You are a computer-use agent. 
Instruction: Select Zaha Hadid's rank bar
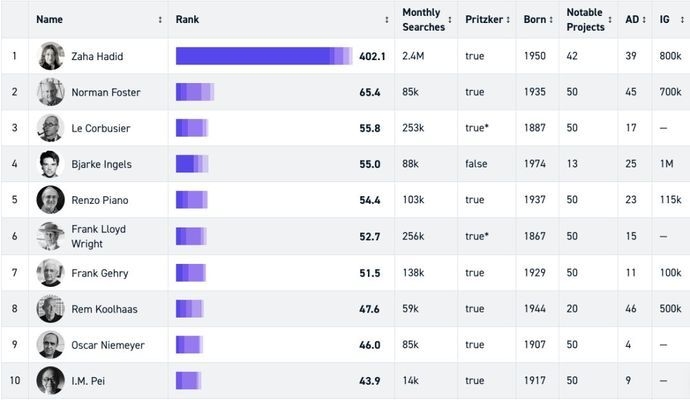click(264, 56)
